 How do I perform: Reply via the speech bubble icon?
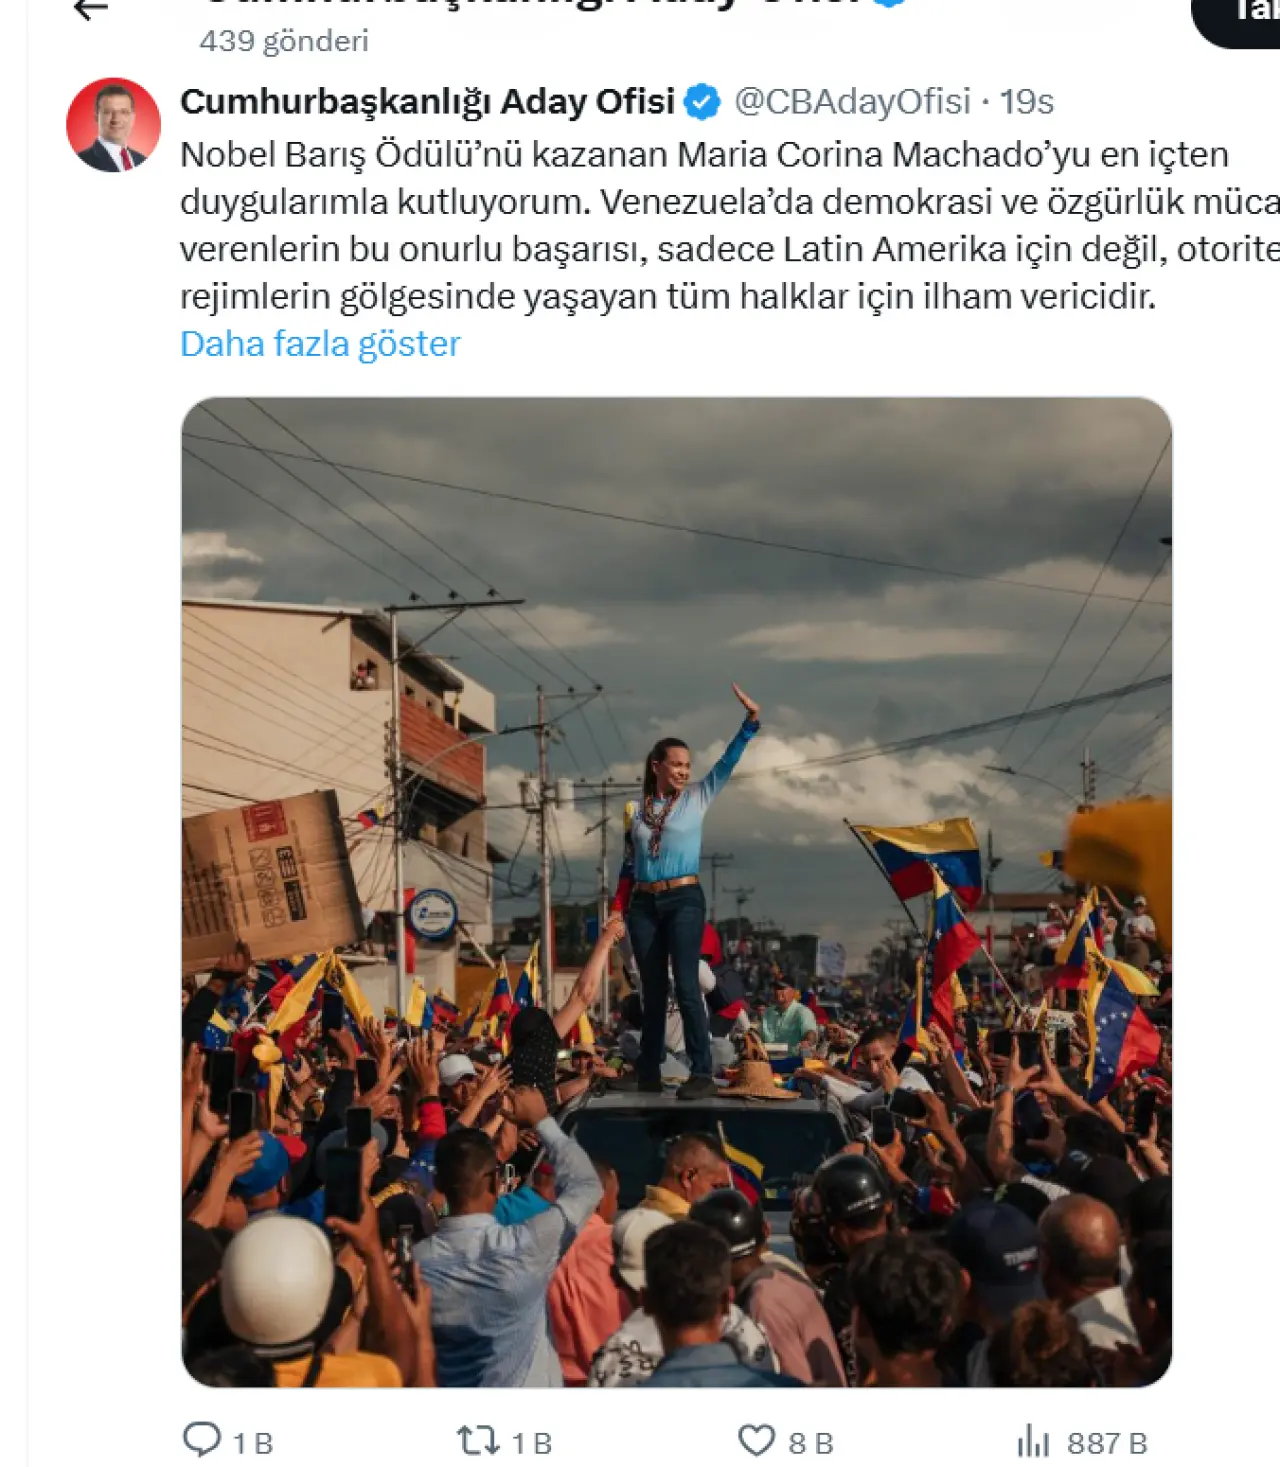point(202,1440)
